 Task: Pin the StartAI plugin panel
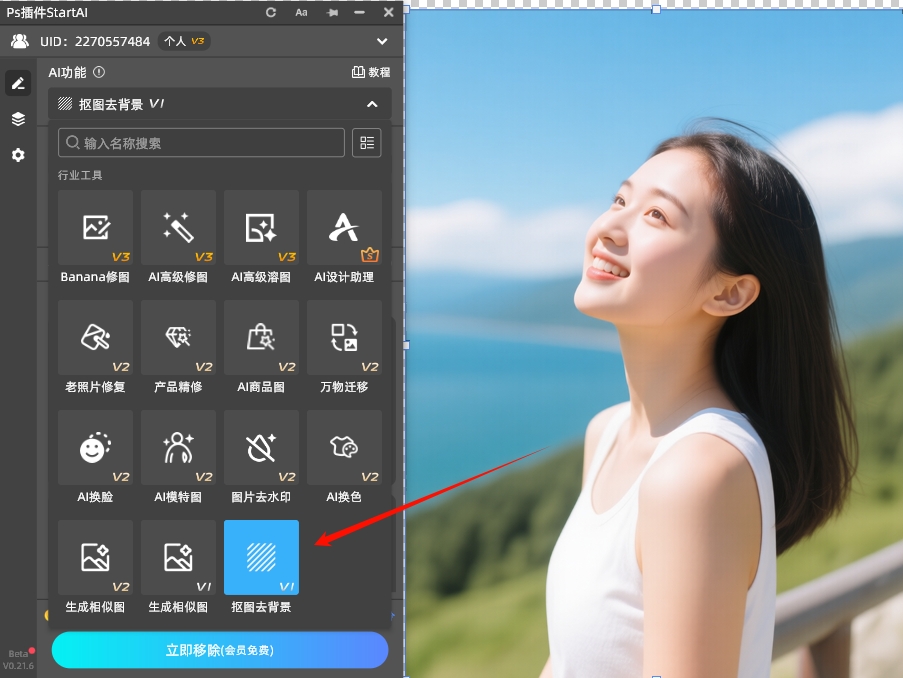(331, 13)
